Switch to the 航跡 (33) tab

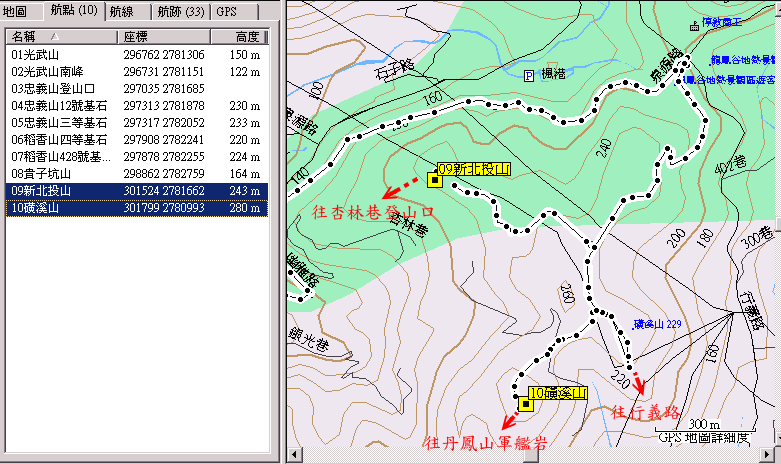(x=180, y=12)
